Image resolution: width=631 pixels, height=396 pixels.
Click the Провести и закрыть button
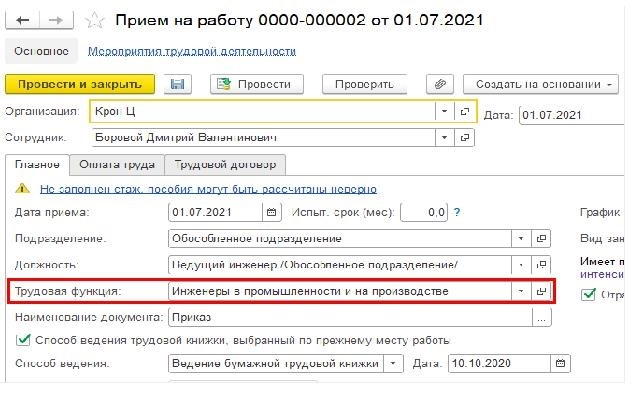point(80,84)
